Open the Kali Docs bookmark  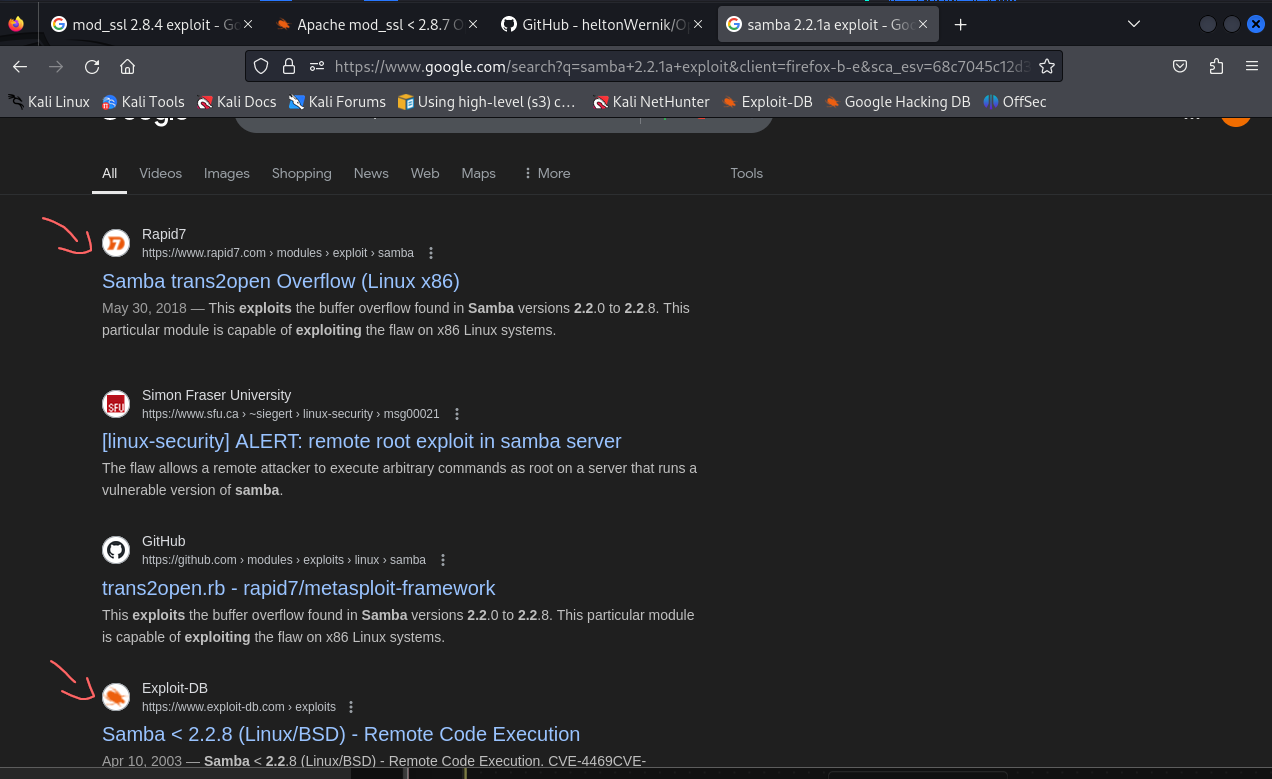click(237, 101)
